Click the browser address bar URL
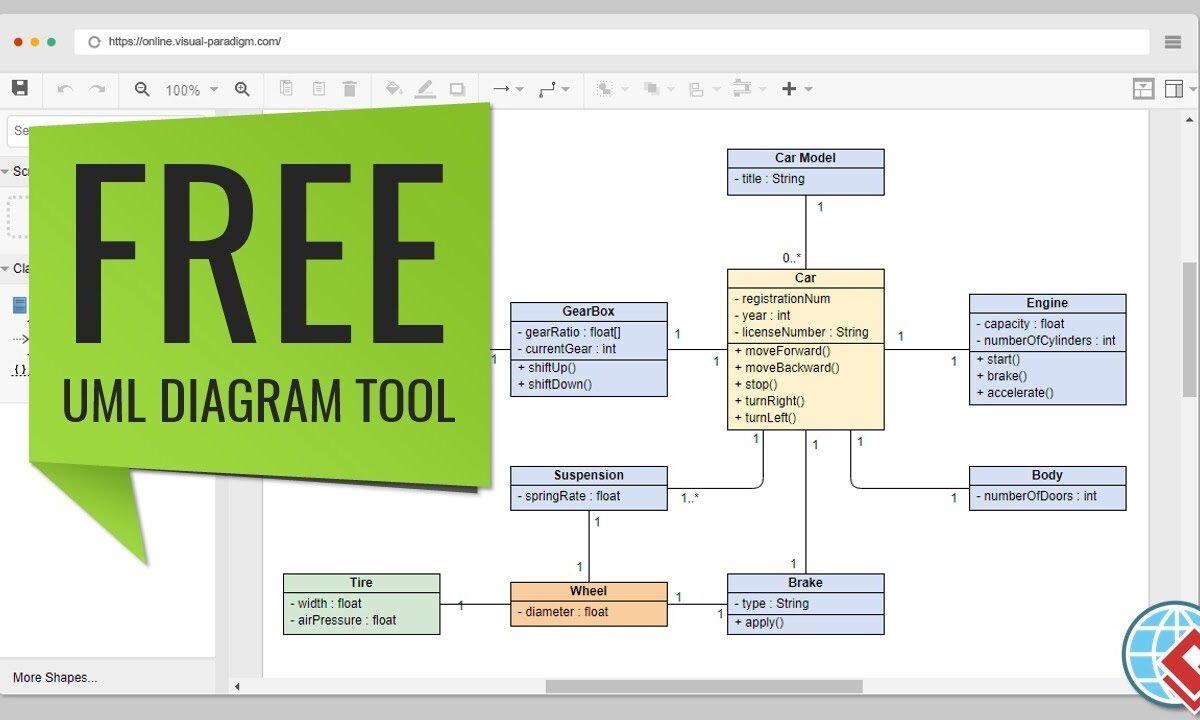 coord(195,42)
